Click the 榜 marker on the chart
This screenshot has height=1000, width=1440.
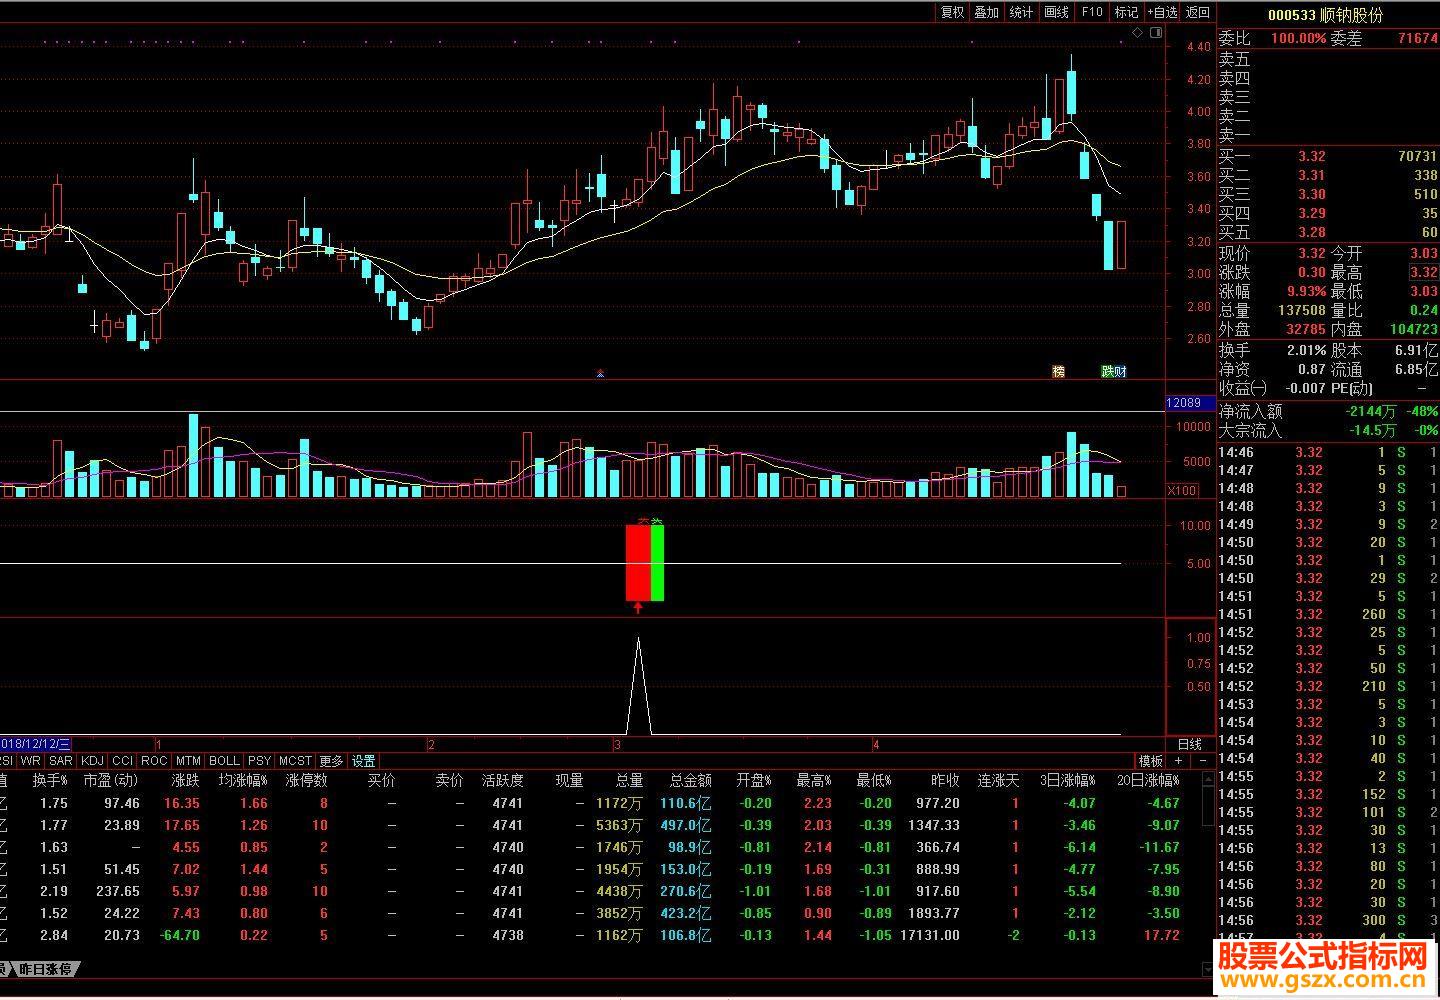[x=1058, y=371]
